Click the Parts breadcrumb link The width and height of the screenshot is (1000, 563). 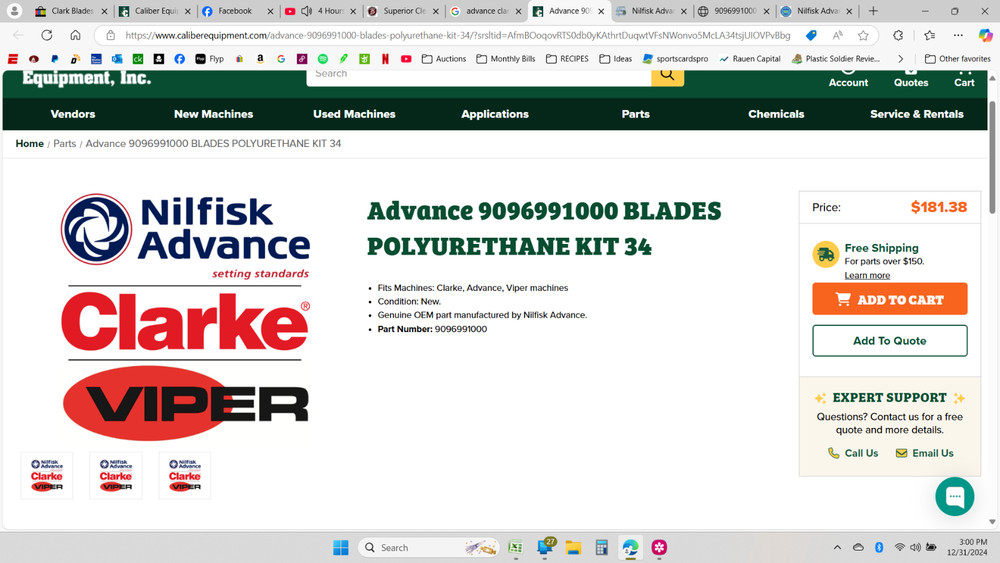coord(64,143)
